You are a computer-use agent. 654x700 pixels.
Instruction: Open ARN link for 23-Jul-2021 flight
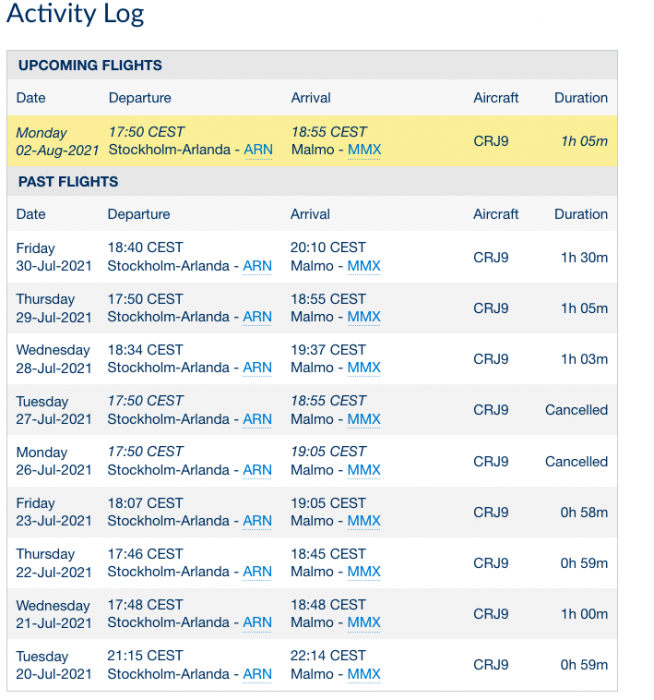click(x=258, y=521)
